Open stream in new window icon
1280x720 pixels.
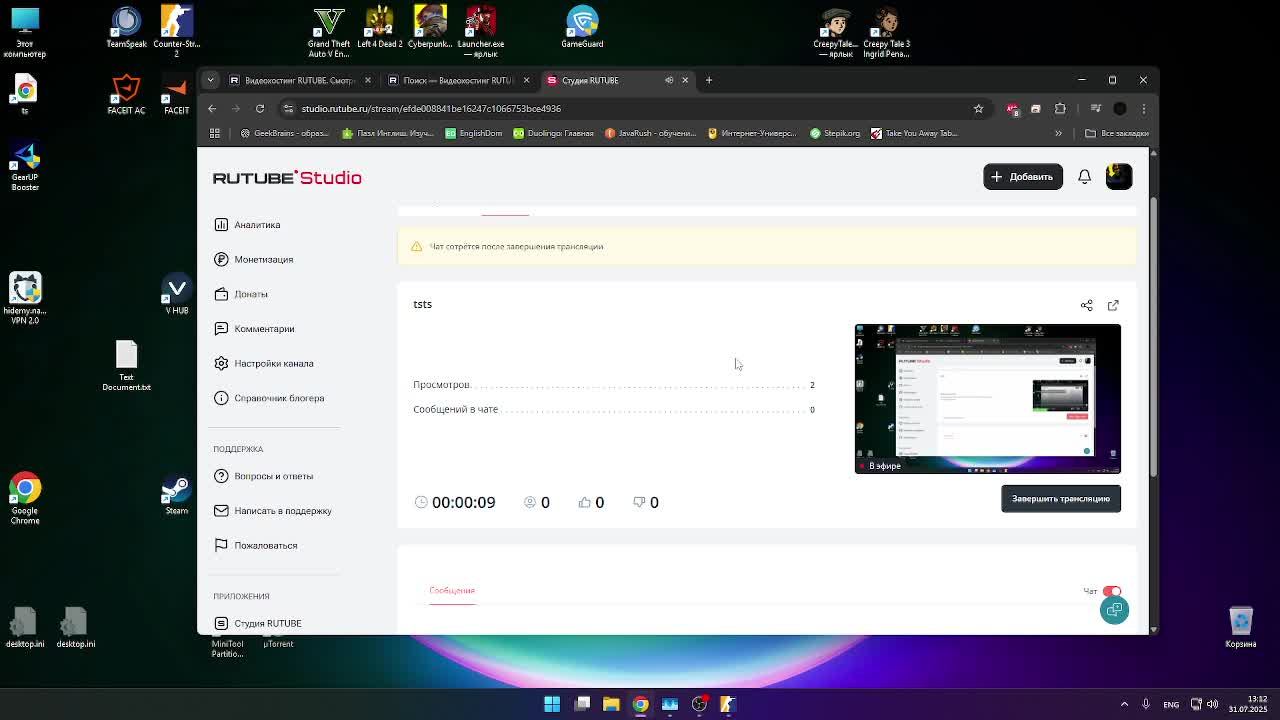[1113, 305]
